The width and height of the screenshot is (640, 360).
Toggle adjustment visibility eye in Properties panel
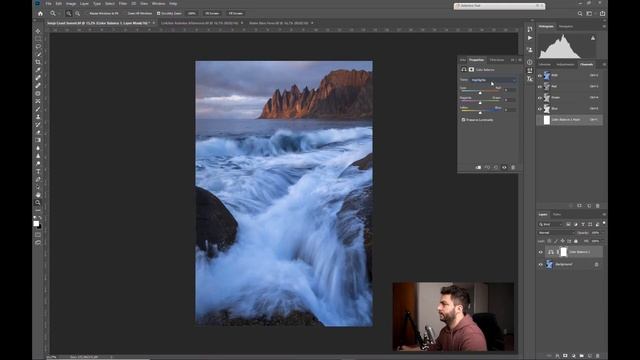click(x=504, y=167)
